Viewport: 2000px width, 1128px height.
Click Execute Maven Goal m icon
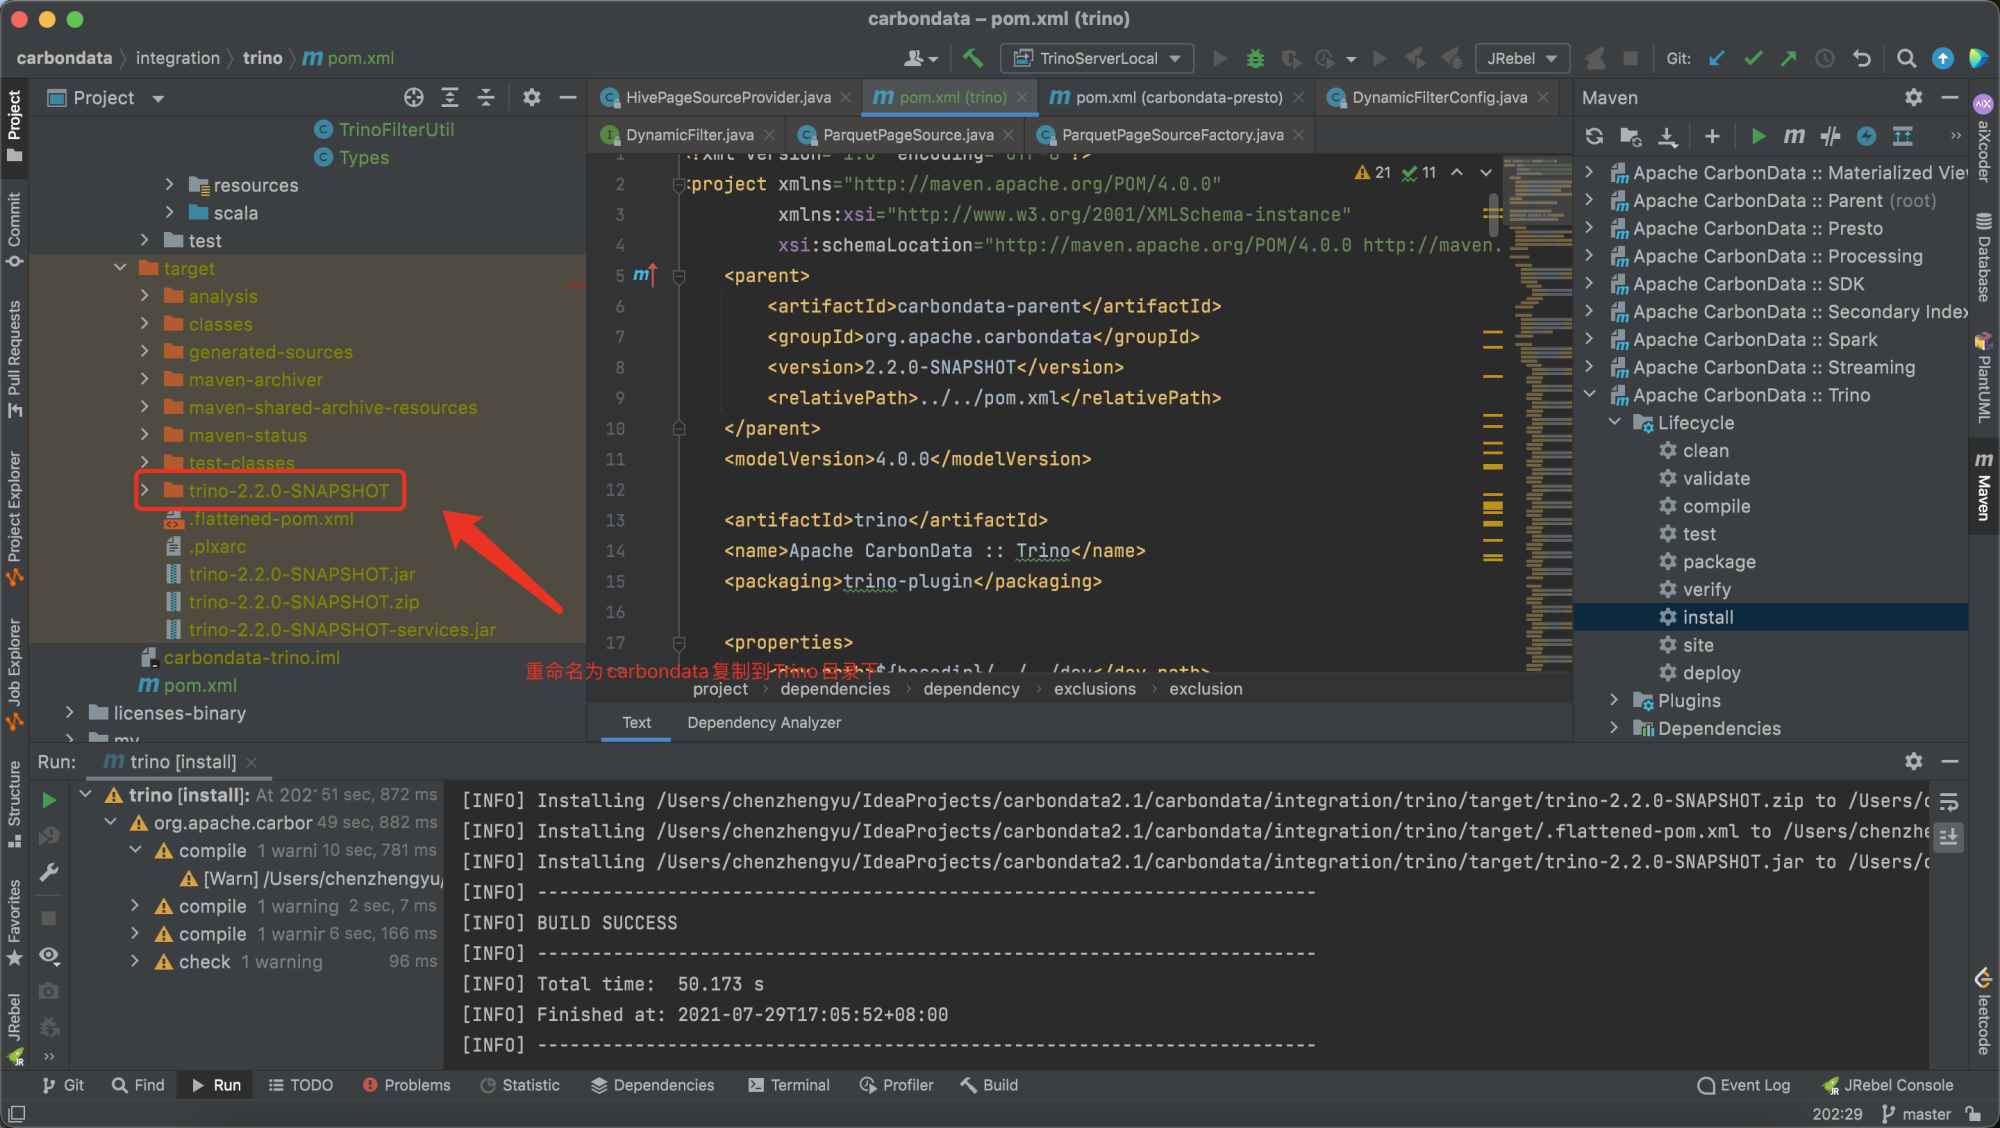point(1794,136)
